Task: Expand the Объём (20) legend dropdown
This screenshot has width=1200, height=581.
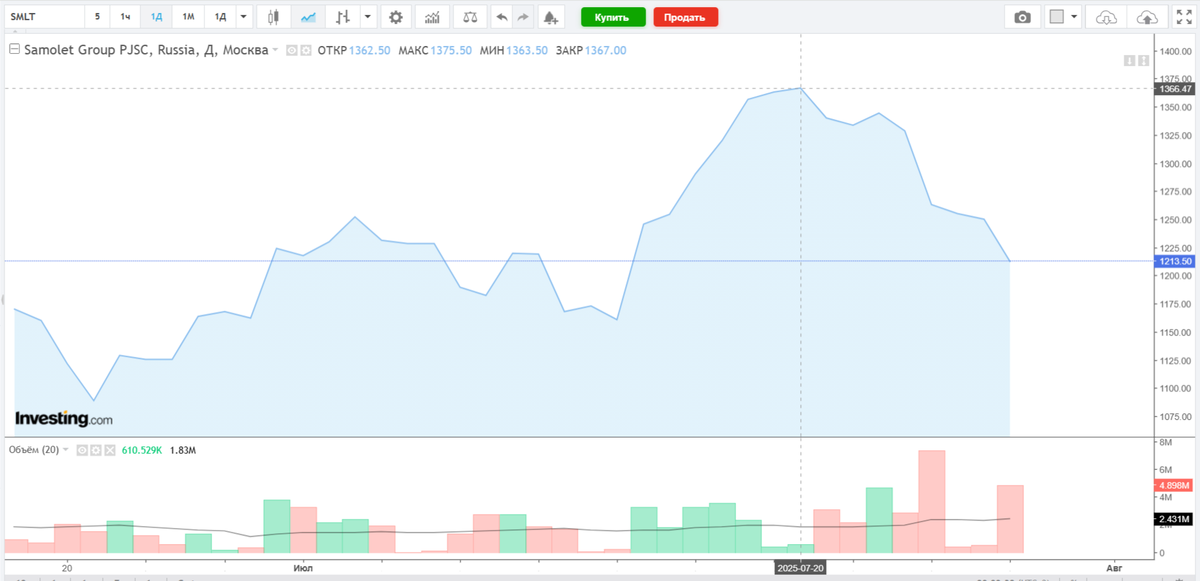Action: pyautogui.click(x=66, y=450)
